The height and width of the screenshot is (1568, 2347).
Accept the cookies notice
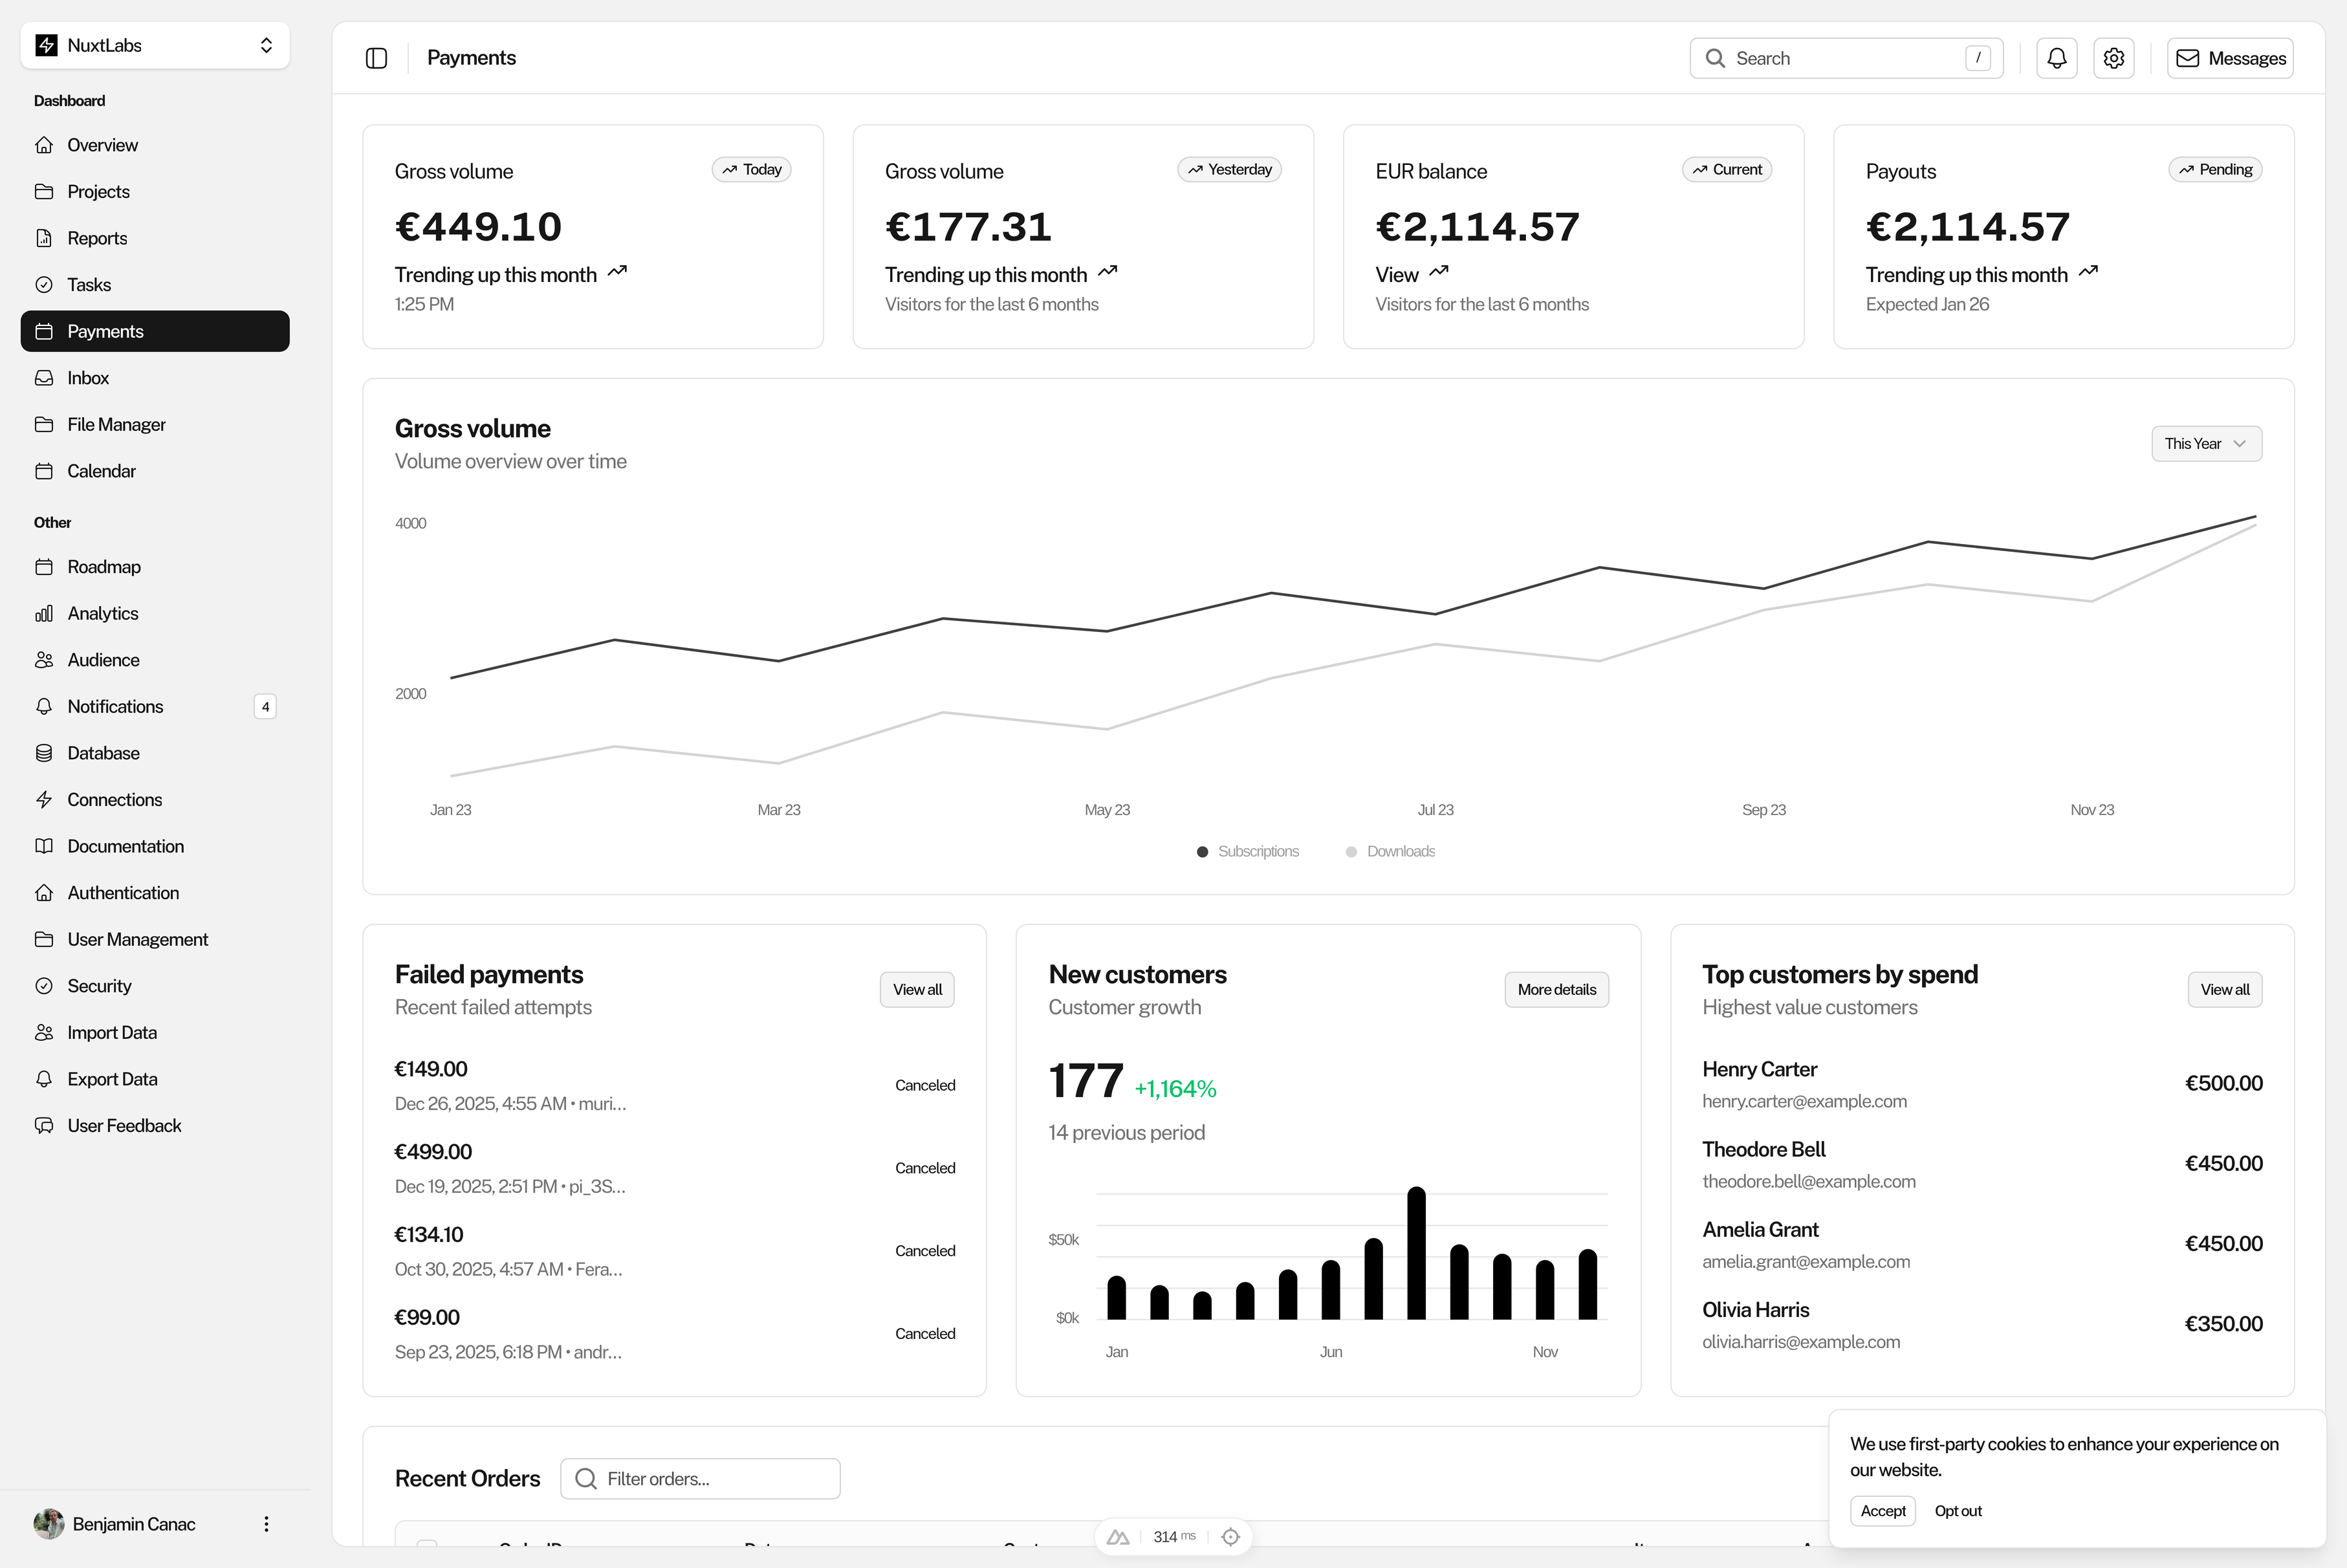tap(1882, 1511)
